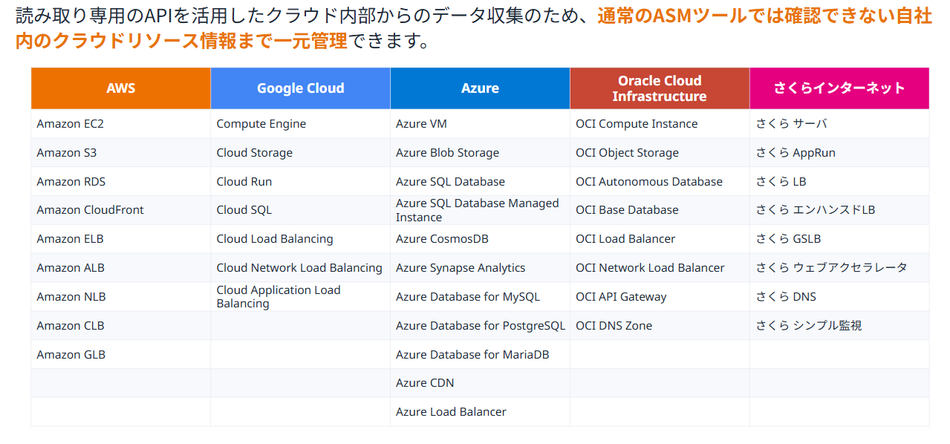Click the Cloud Load Balancing cell

pyautogui.click(x=301, y=239)
